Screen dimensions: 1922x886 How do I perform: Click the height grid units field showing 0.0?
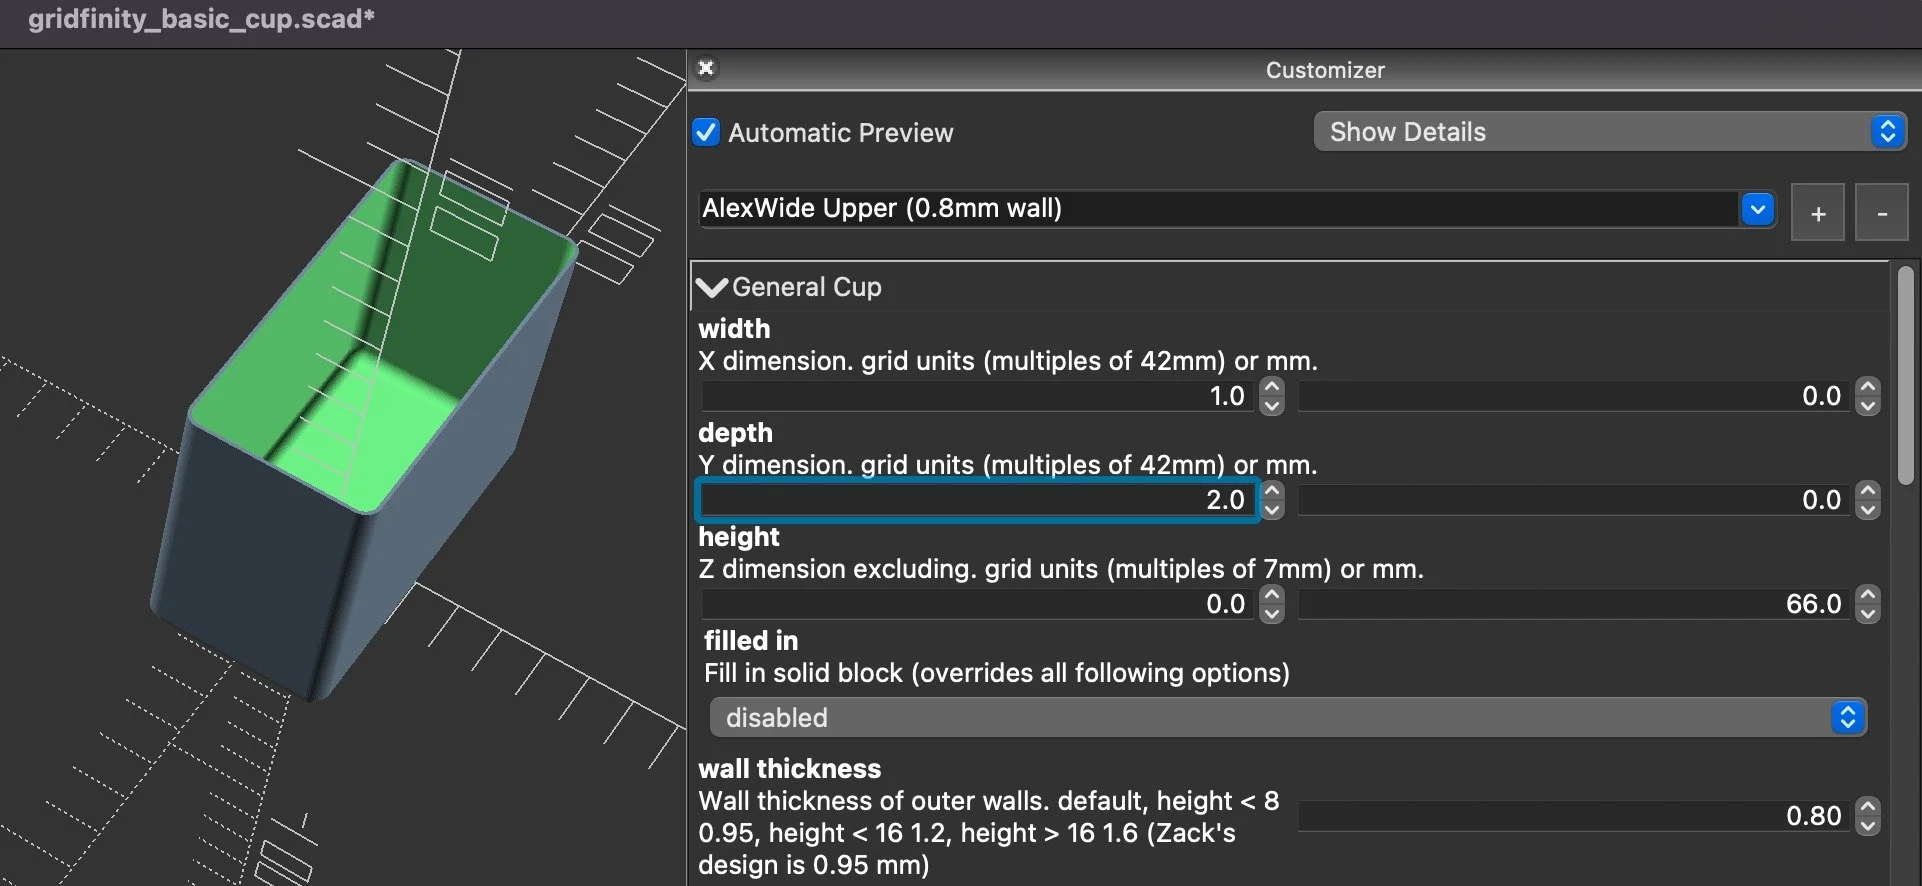977,604
